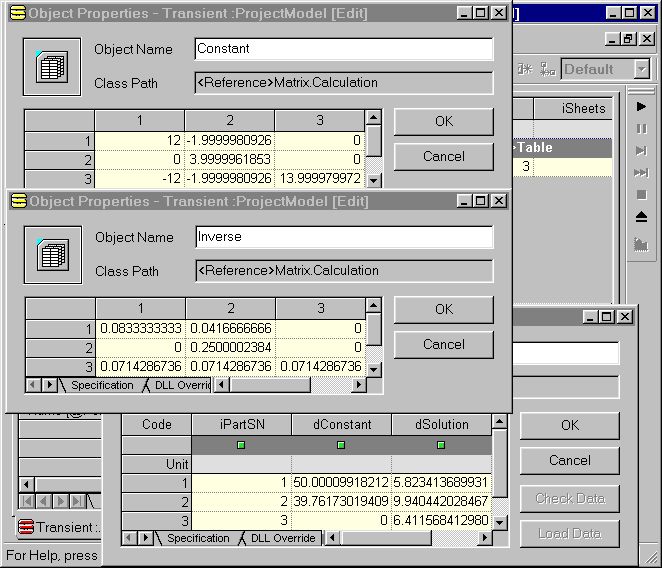Toggle the green indicator under iPartSN column
This screenshot has width=662, height=568.
coord(241,444)
